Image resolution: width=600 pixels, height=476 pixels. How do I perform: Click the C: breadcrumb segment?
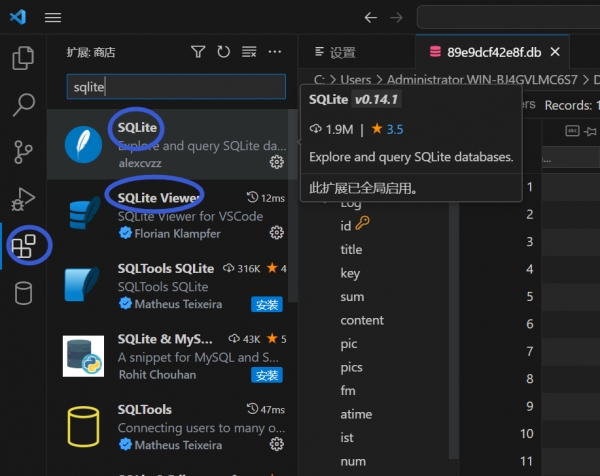[320, 80]
